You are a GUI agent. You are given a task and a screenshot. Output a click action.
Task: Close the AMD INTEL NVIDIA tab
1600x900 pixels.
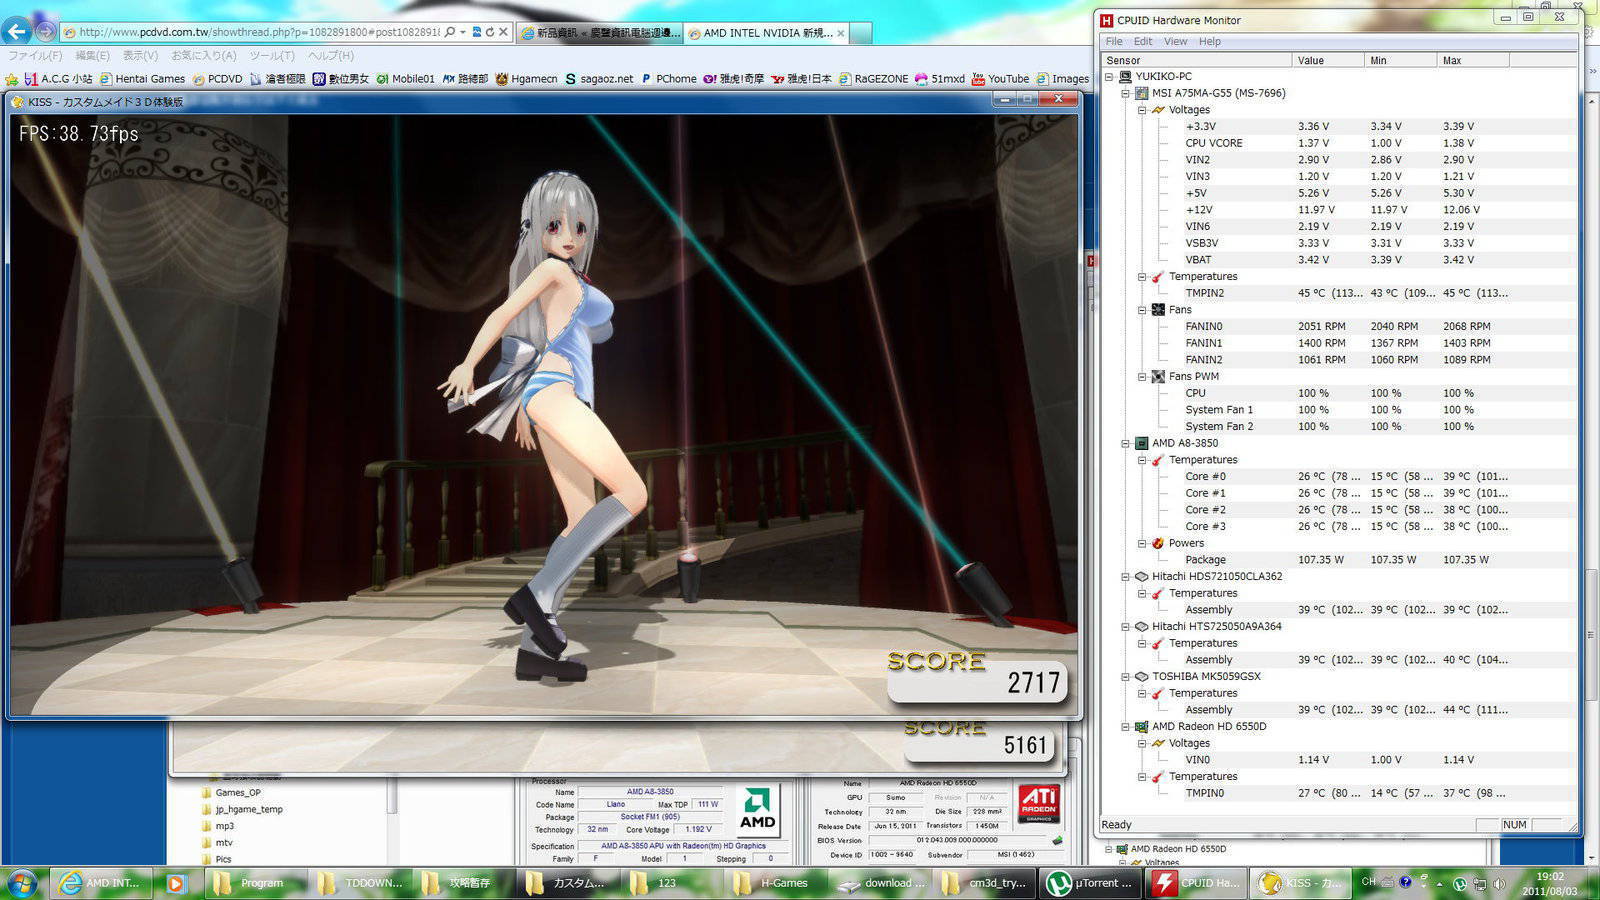(841, 33)
